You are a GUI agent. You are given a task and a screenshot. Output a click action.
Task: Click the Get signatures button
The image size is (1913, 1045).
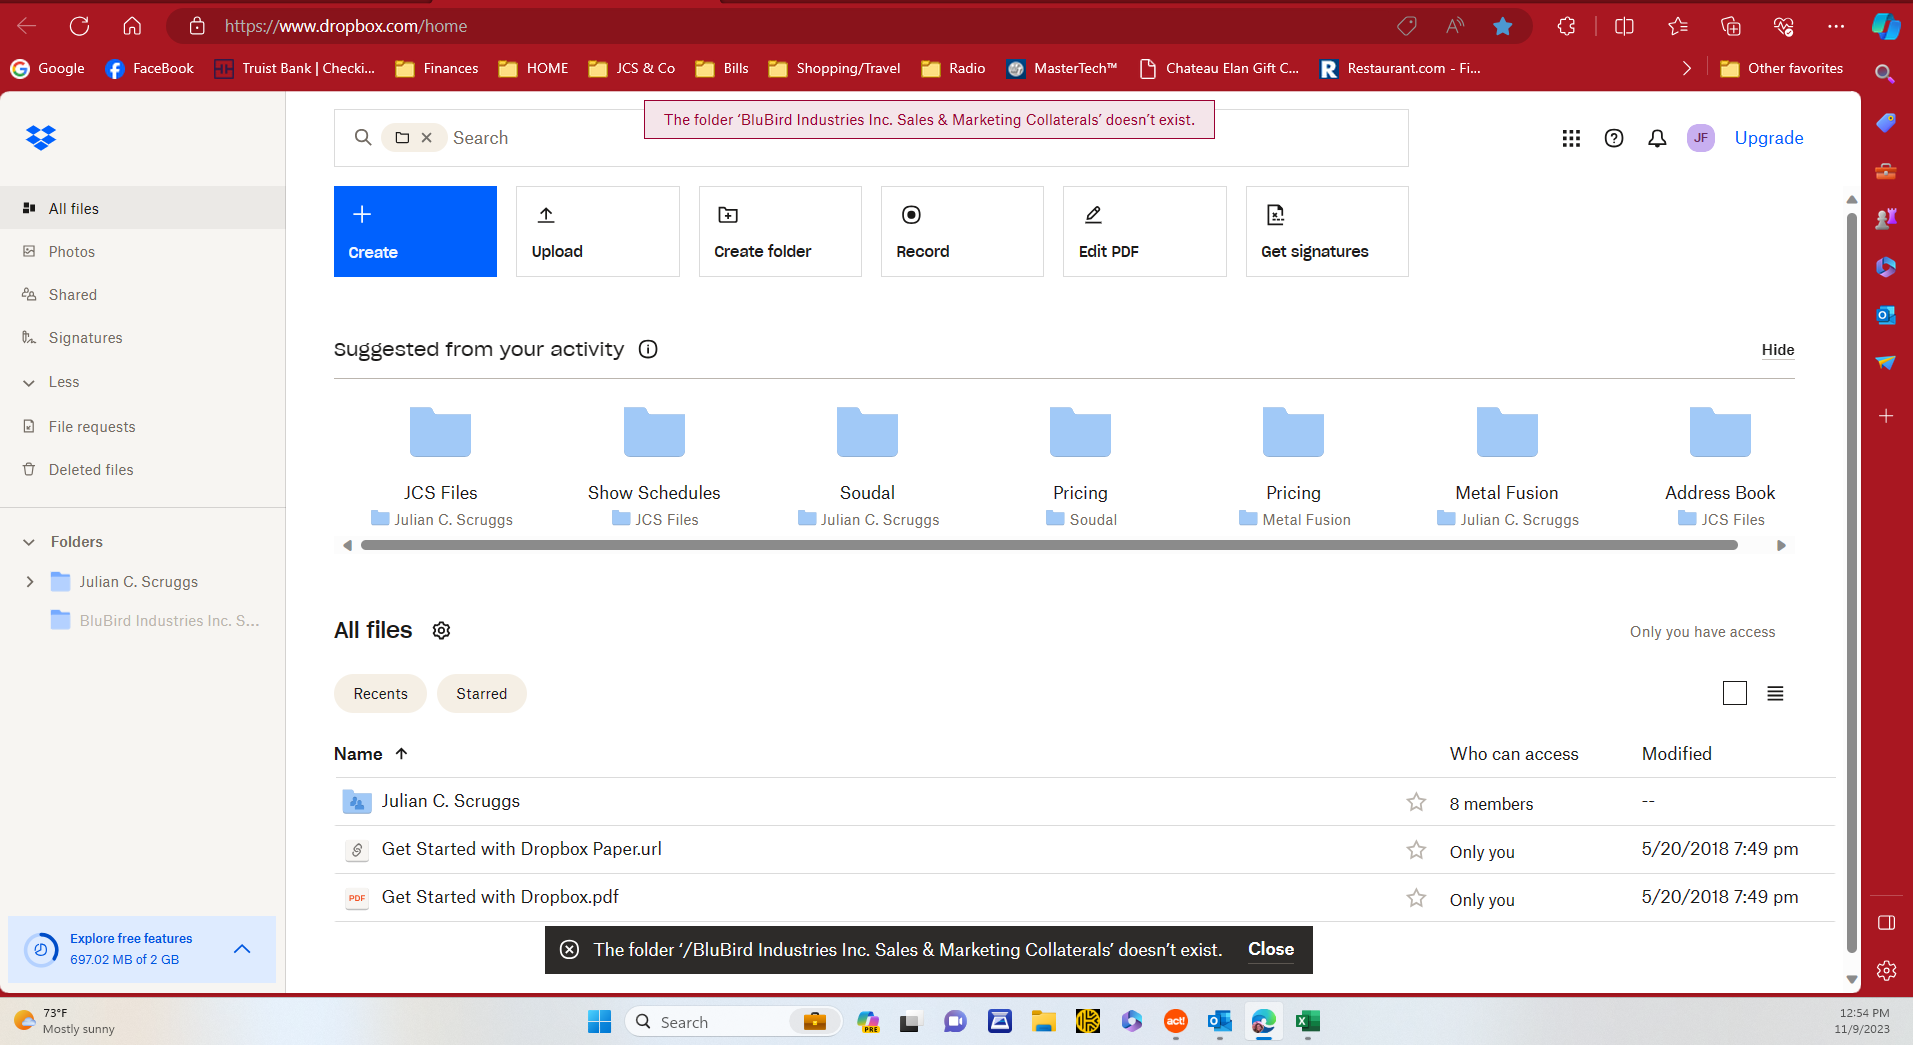pos(1327,231)
